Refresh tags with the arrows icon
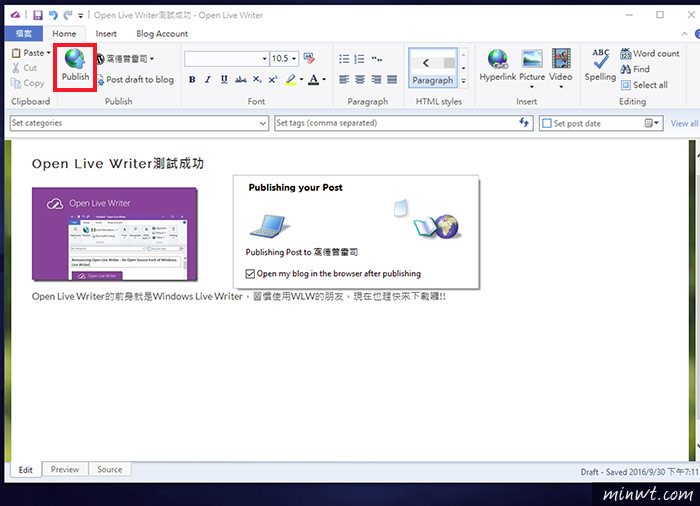Screen dimensions: 700x506 pos(524,122)
